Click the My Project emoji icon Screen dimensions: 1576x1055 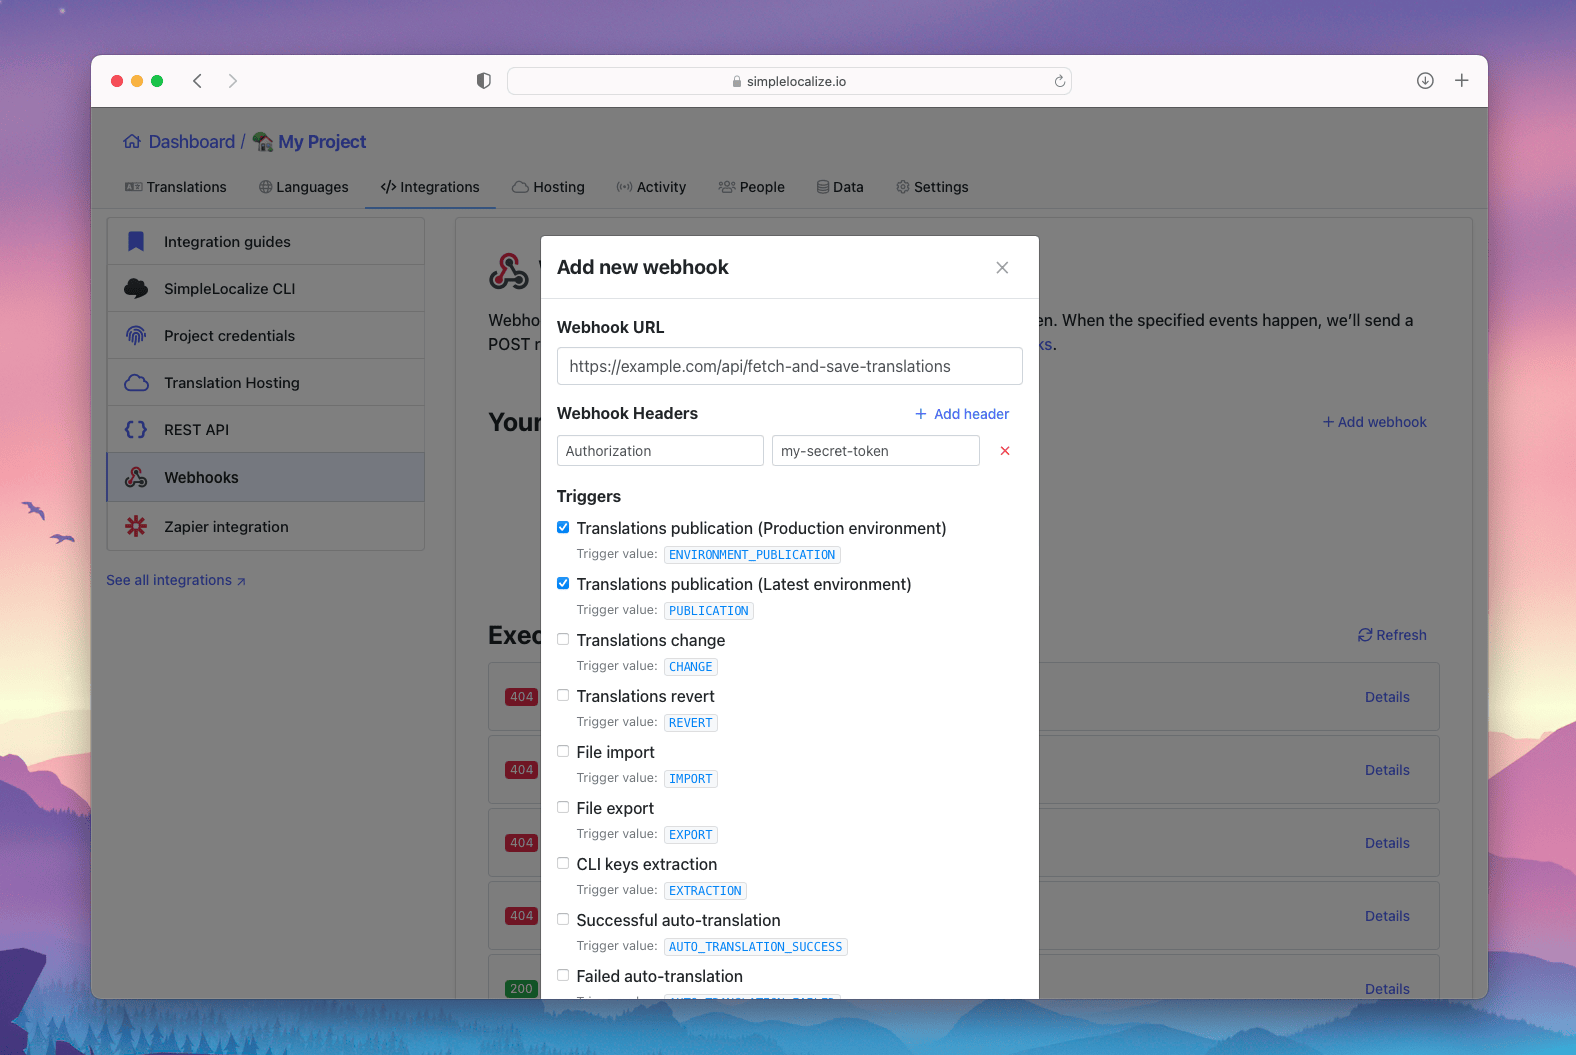[x=263, y=142]
